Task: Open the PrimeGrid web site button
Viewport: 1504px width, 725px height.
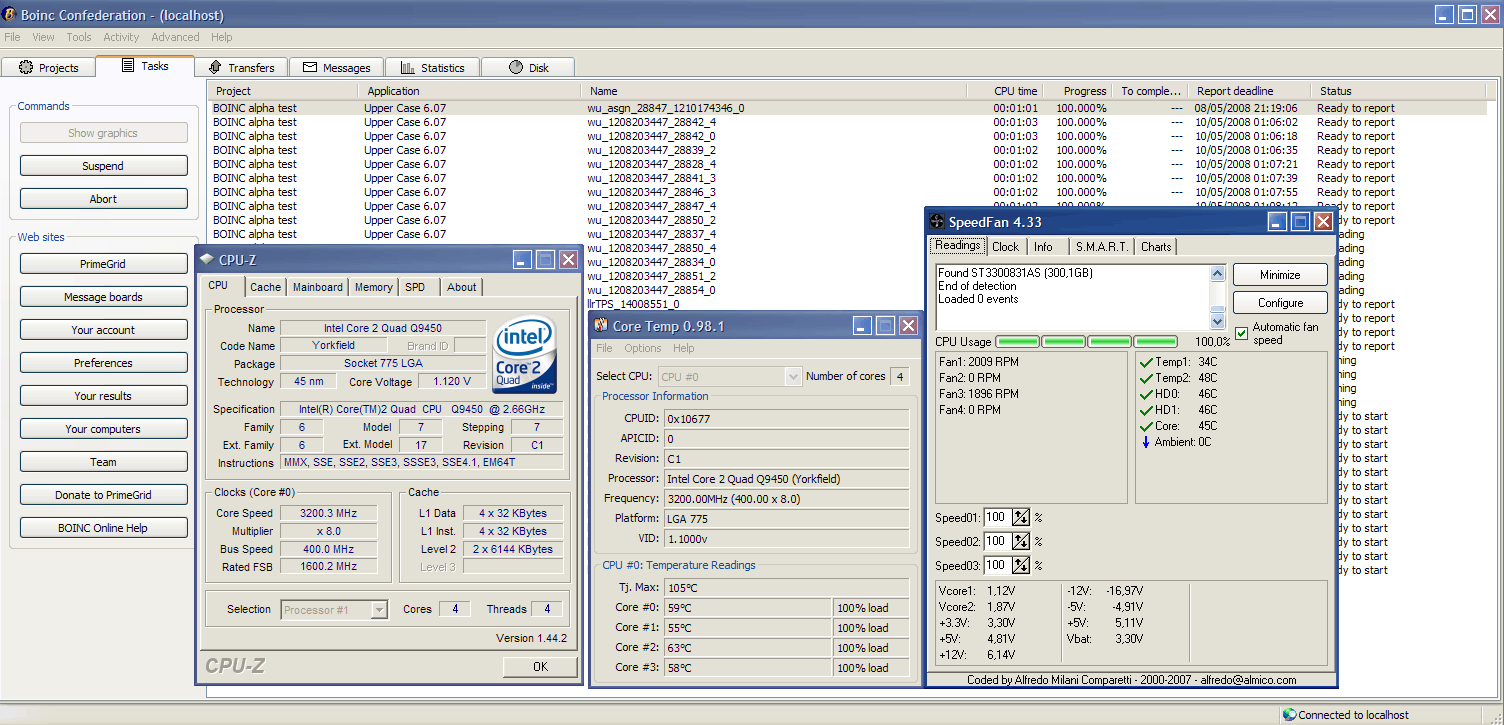Action: [104, 264]
